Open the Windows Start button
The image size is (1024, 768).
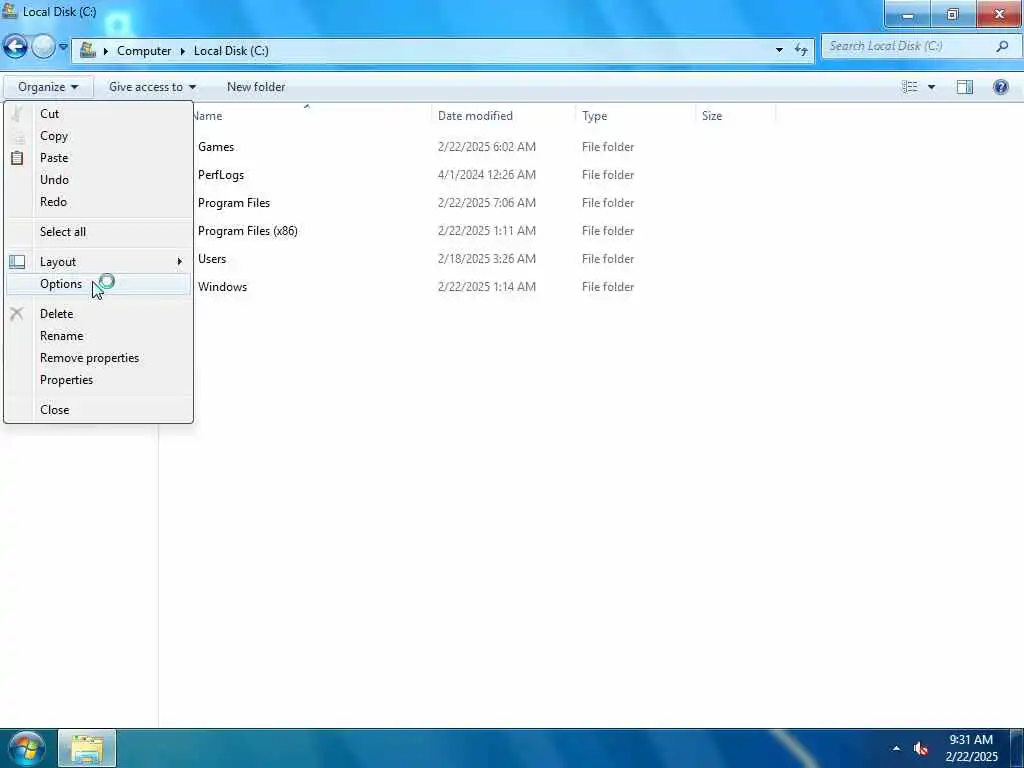coord(26,748)
